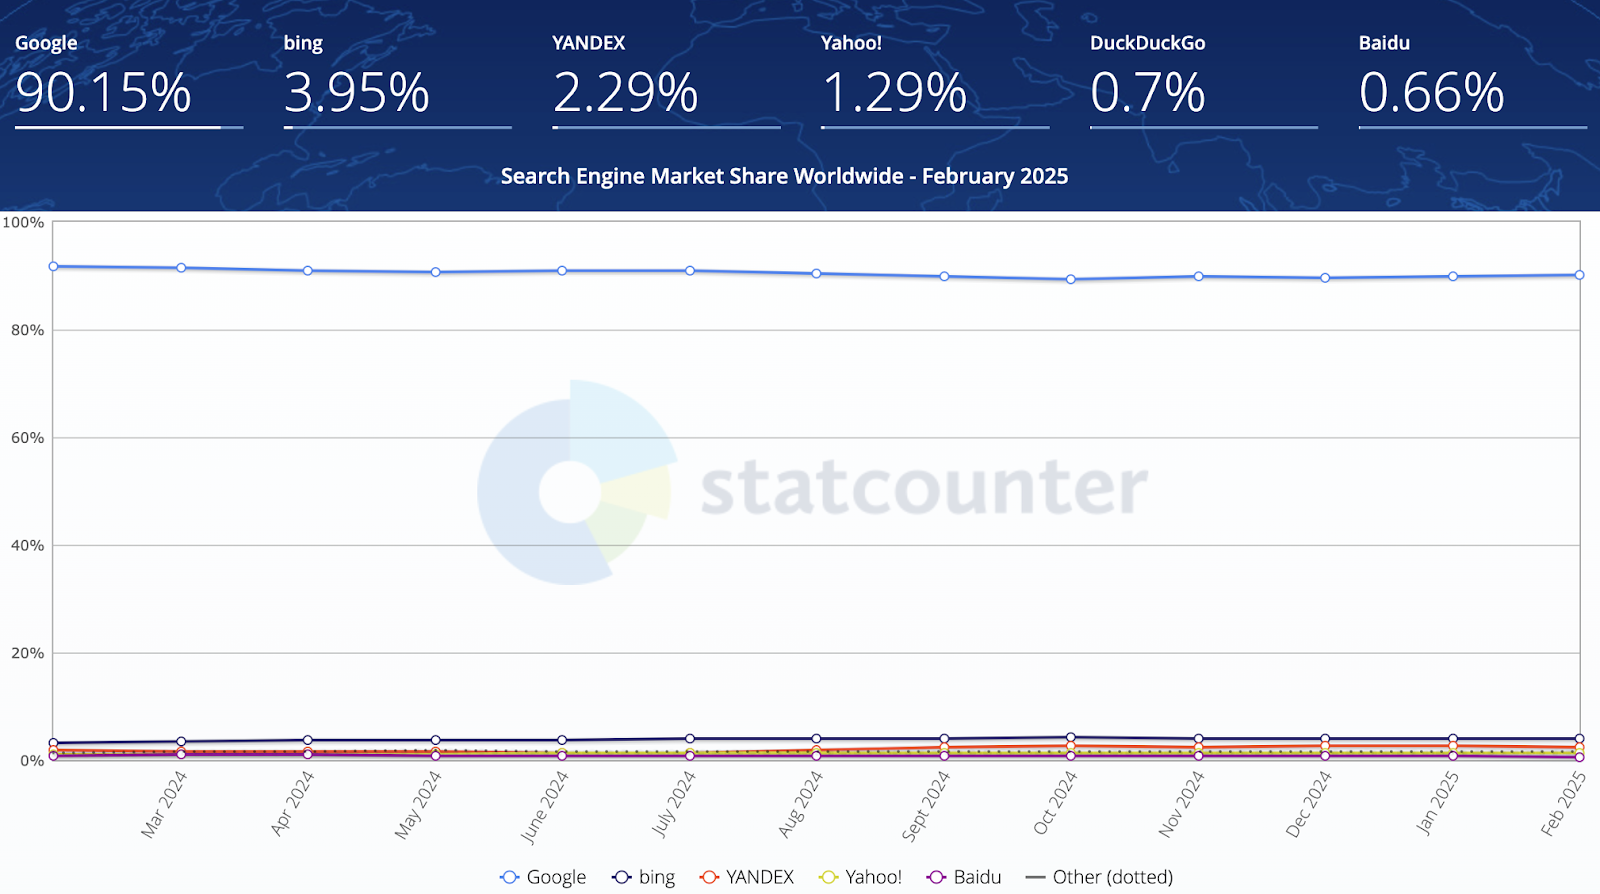Click the Search Engine Market Share Worldwide title

[x=784, y=176]
